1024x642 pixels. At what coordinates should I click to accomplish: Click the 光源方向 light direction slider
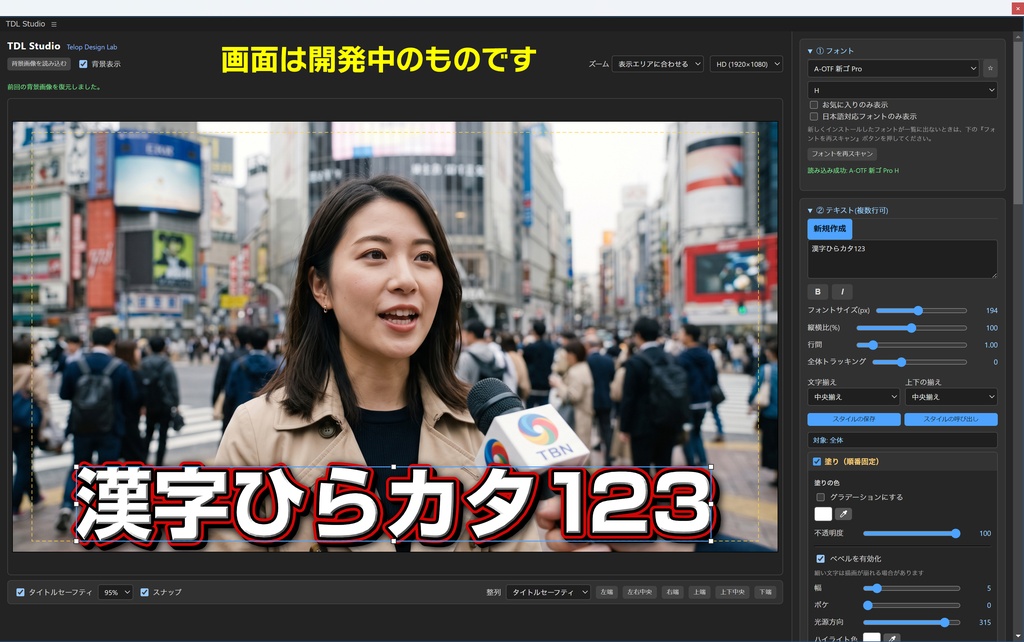(912, 622)
